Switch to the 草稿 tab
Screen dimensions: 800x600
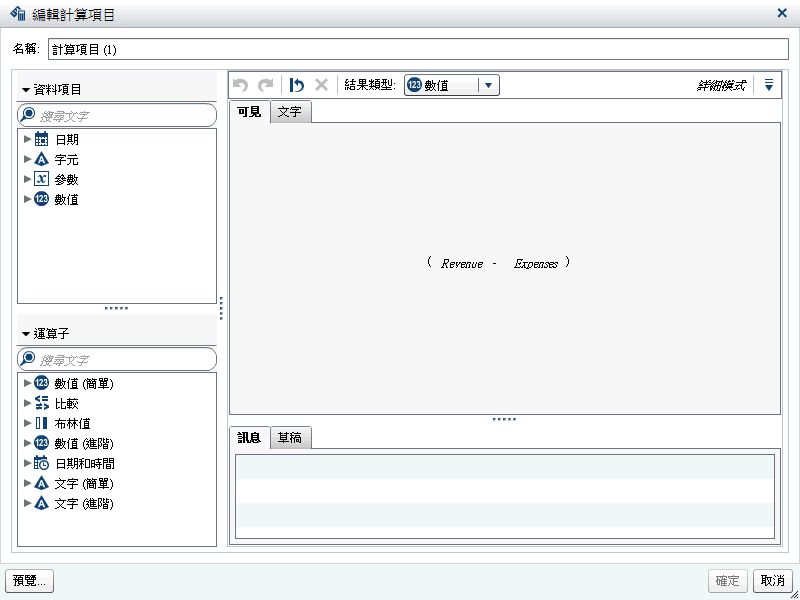291,438
